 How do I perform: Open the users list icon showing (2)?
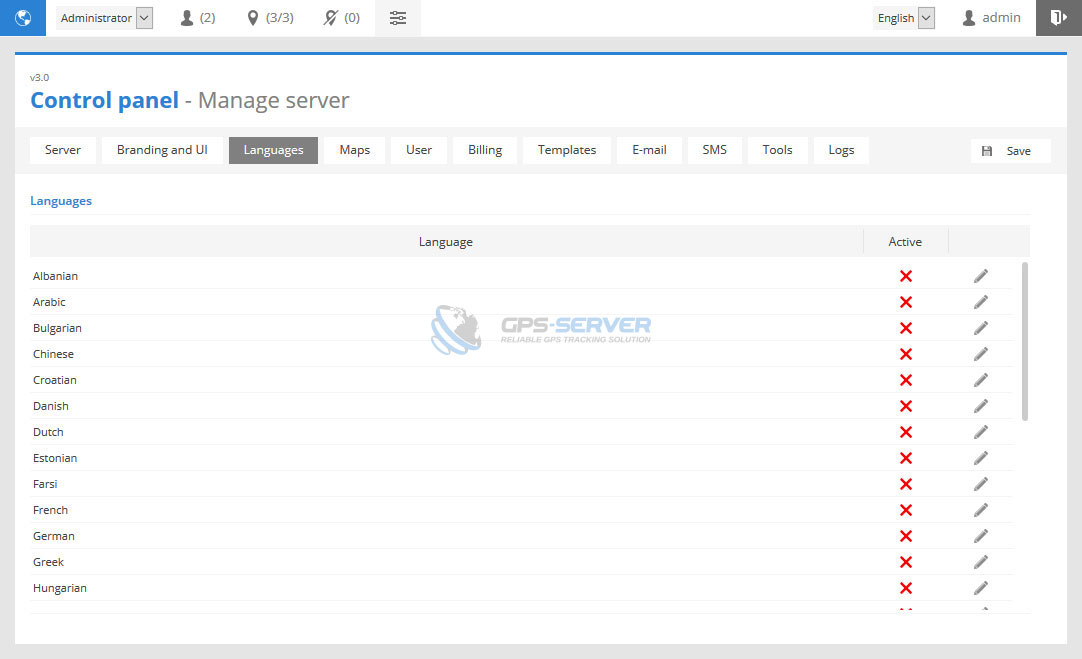coord(197,18)
